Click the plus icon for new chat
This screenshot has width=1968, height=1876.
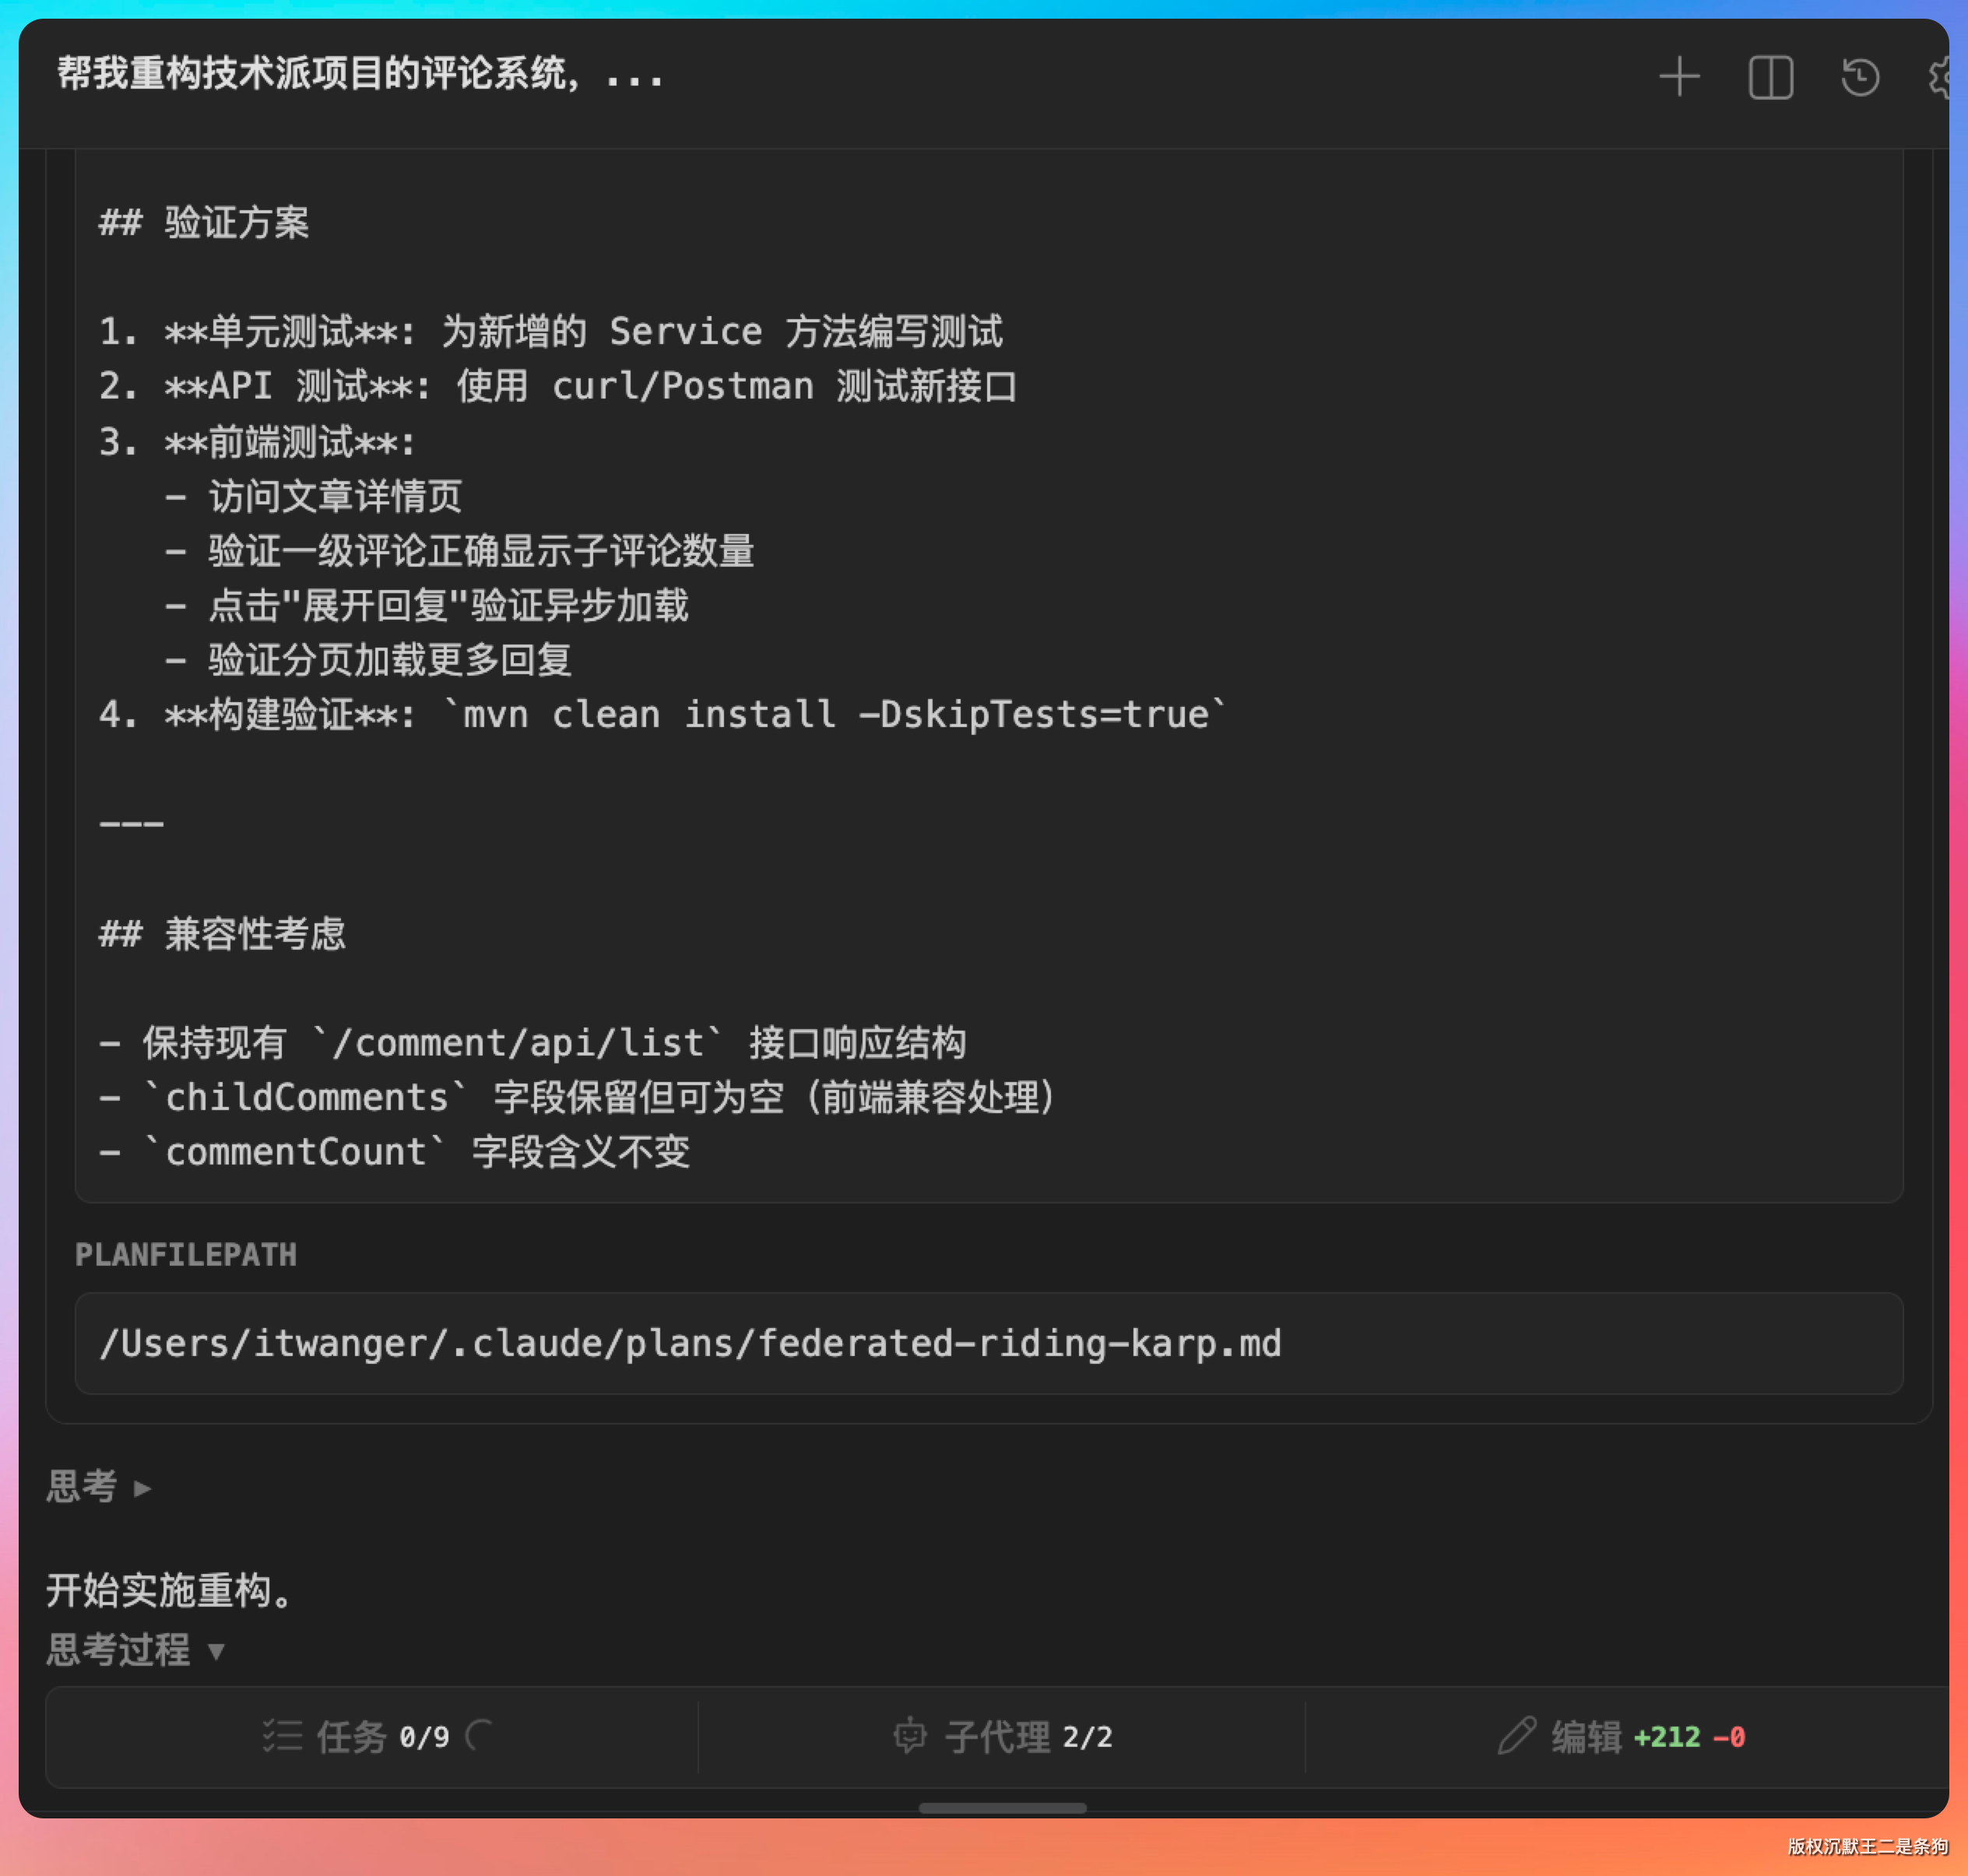tap(1679, 77)
